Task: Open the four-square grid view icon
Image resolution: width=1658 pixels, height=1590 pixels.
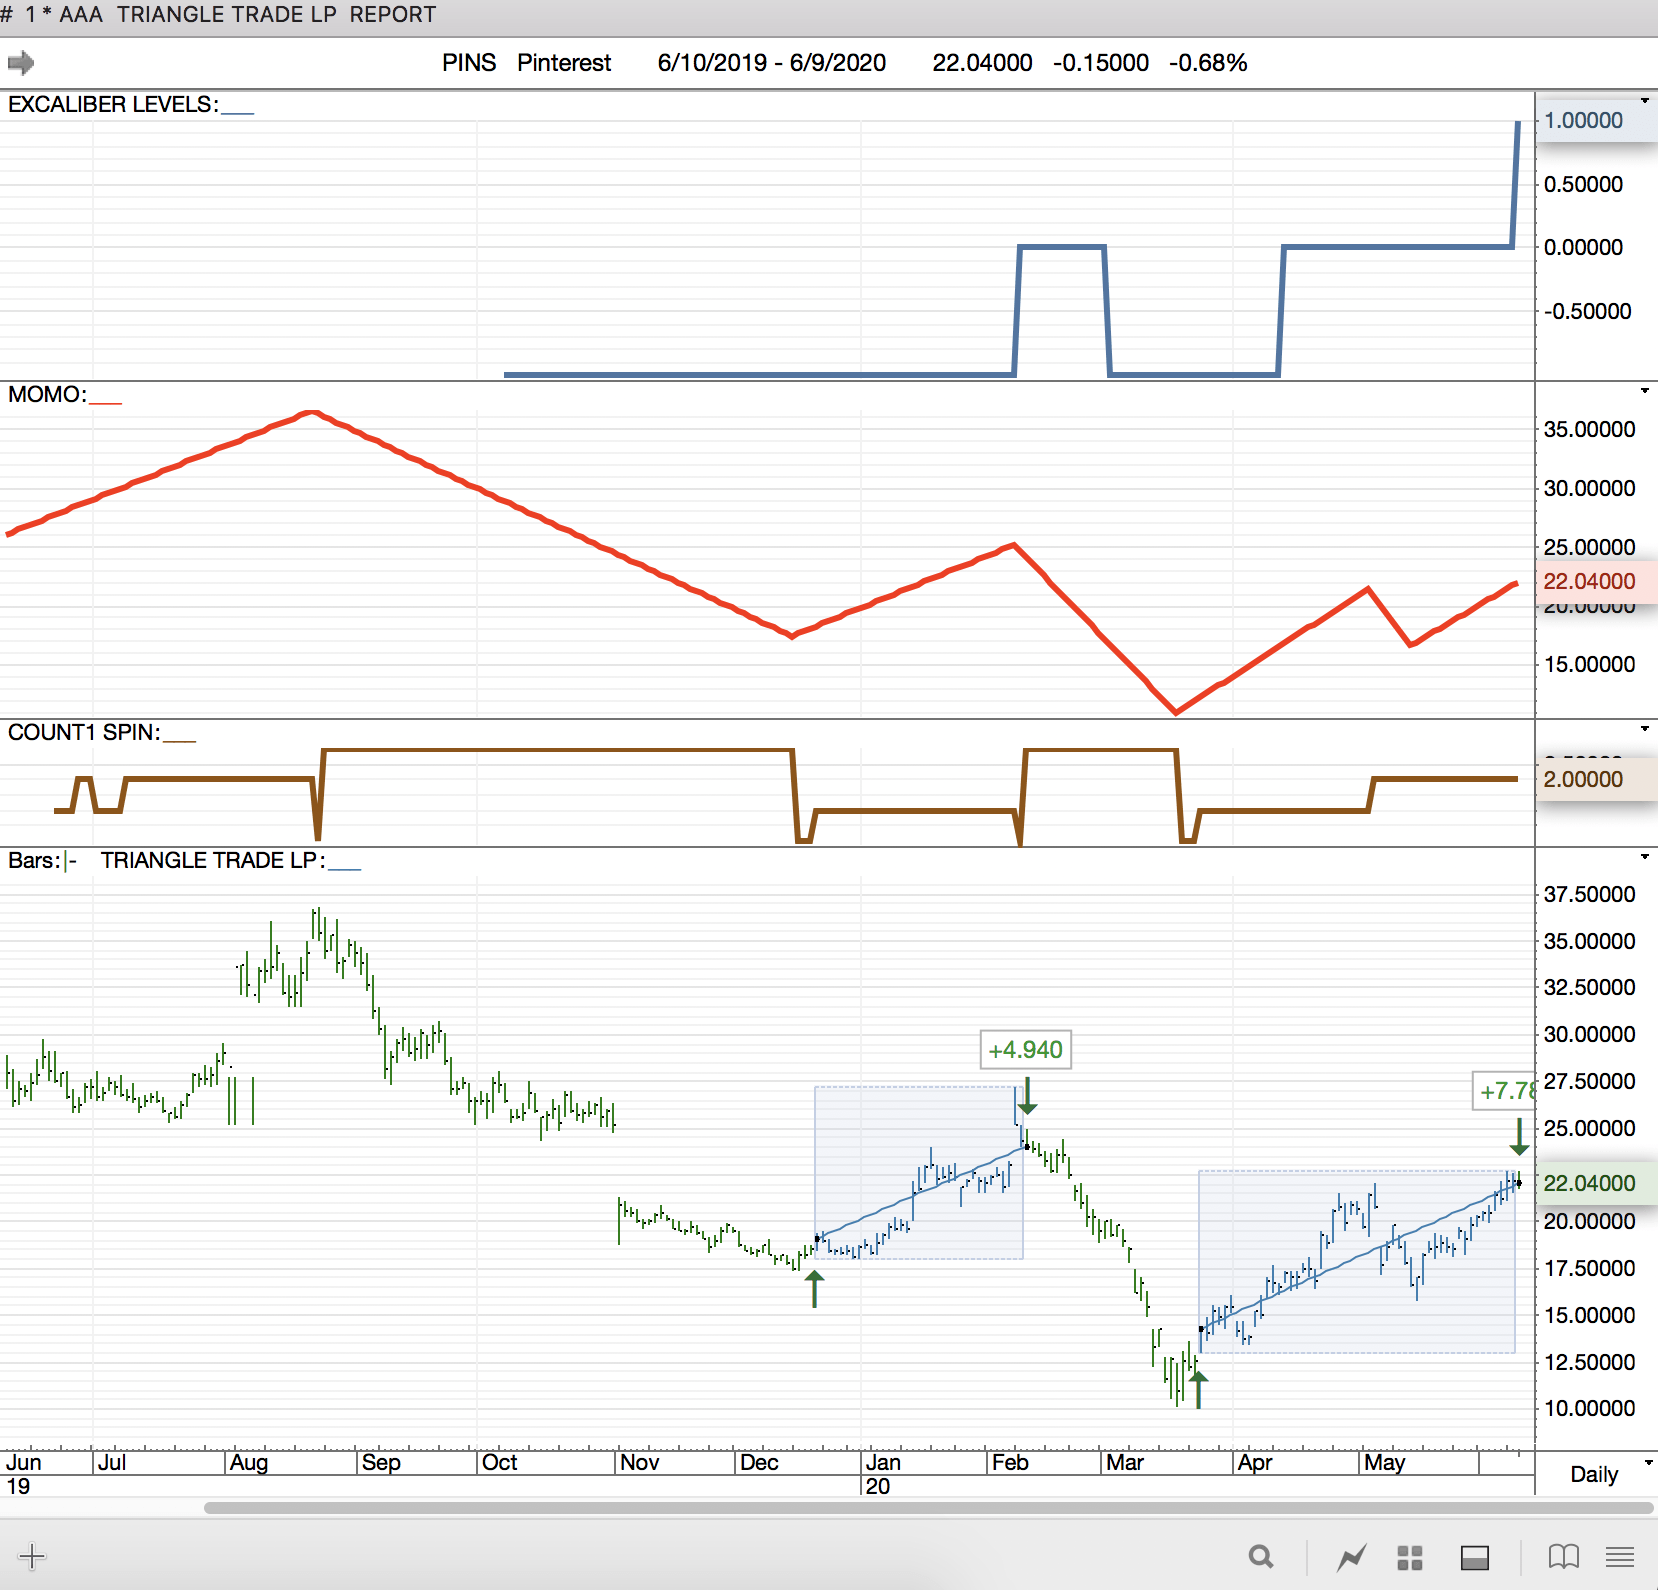Action: point(1410,1557)
